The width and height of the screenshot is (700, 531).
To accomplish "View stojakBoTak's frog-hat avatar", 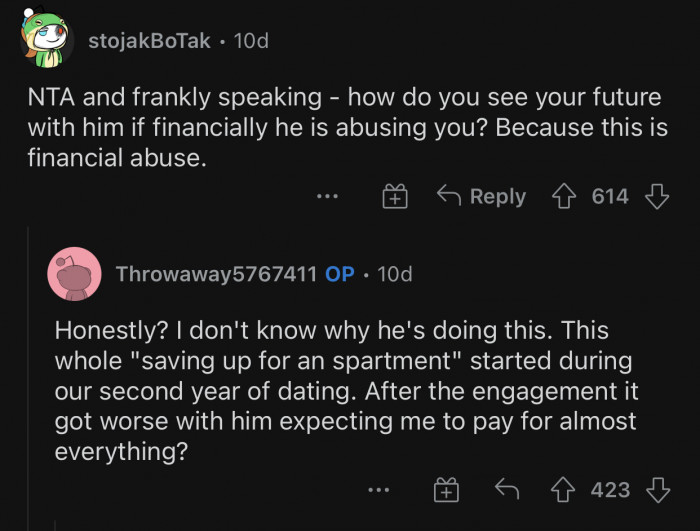I will click(x=44, y=39).
